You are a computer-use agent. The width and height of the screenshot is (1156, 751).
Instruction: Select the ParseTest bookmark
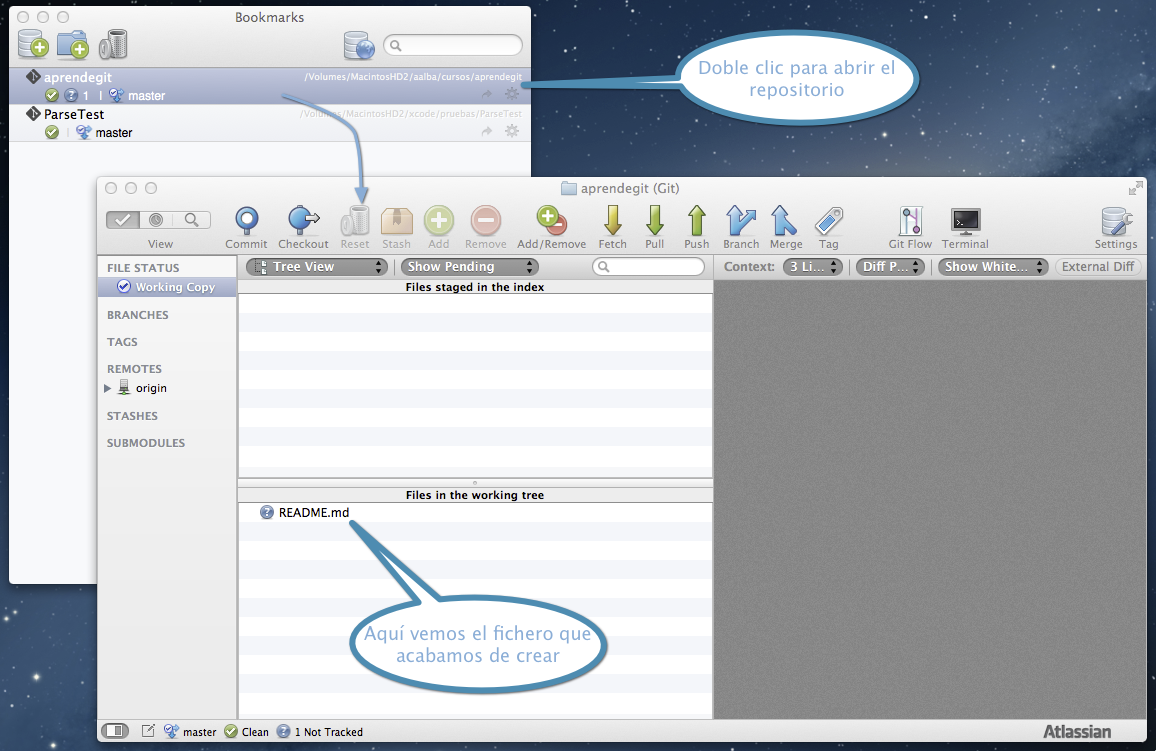[x=74, y=114]
